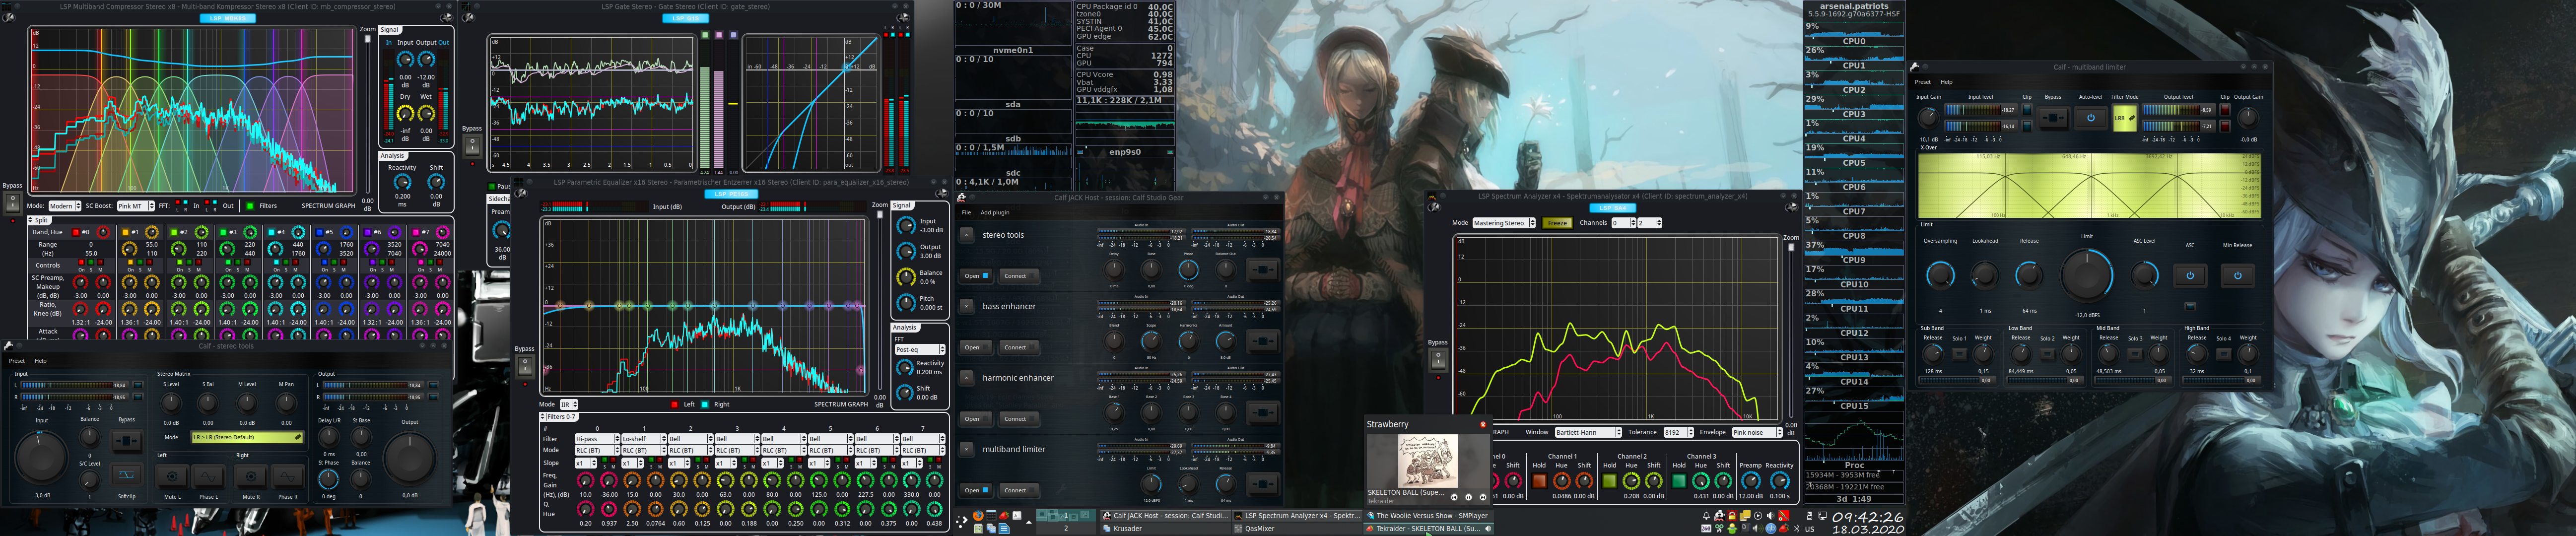Go to previous track in Strawberry popup
2576x536 pixels.
pyautogui.click(x=1455, y=497)
